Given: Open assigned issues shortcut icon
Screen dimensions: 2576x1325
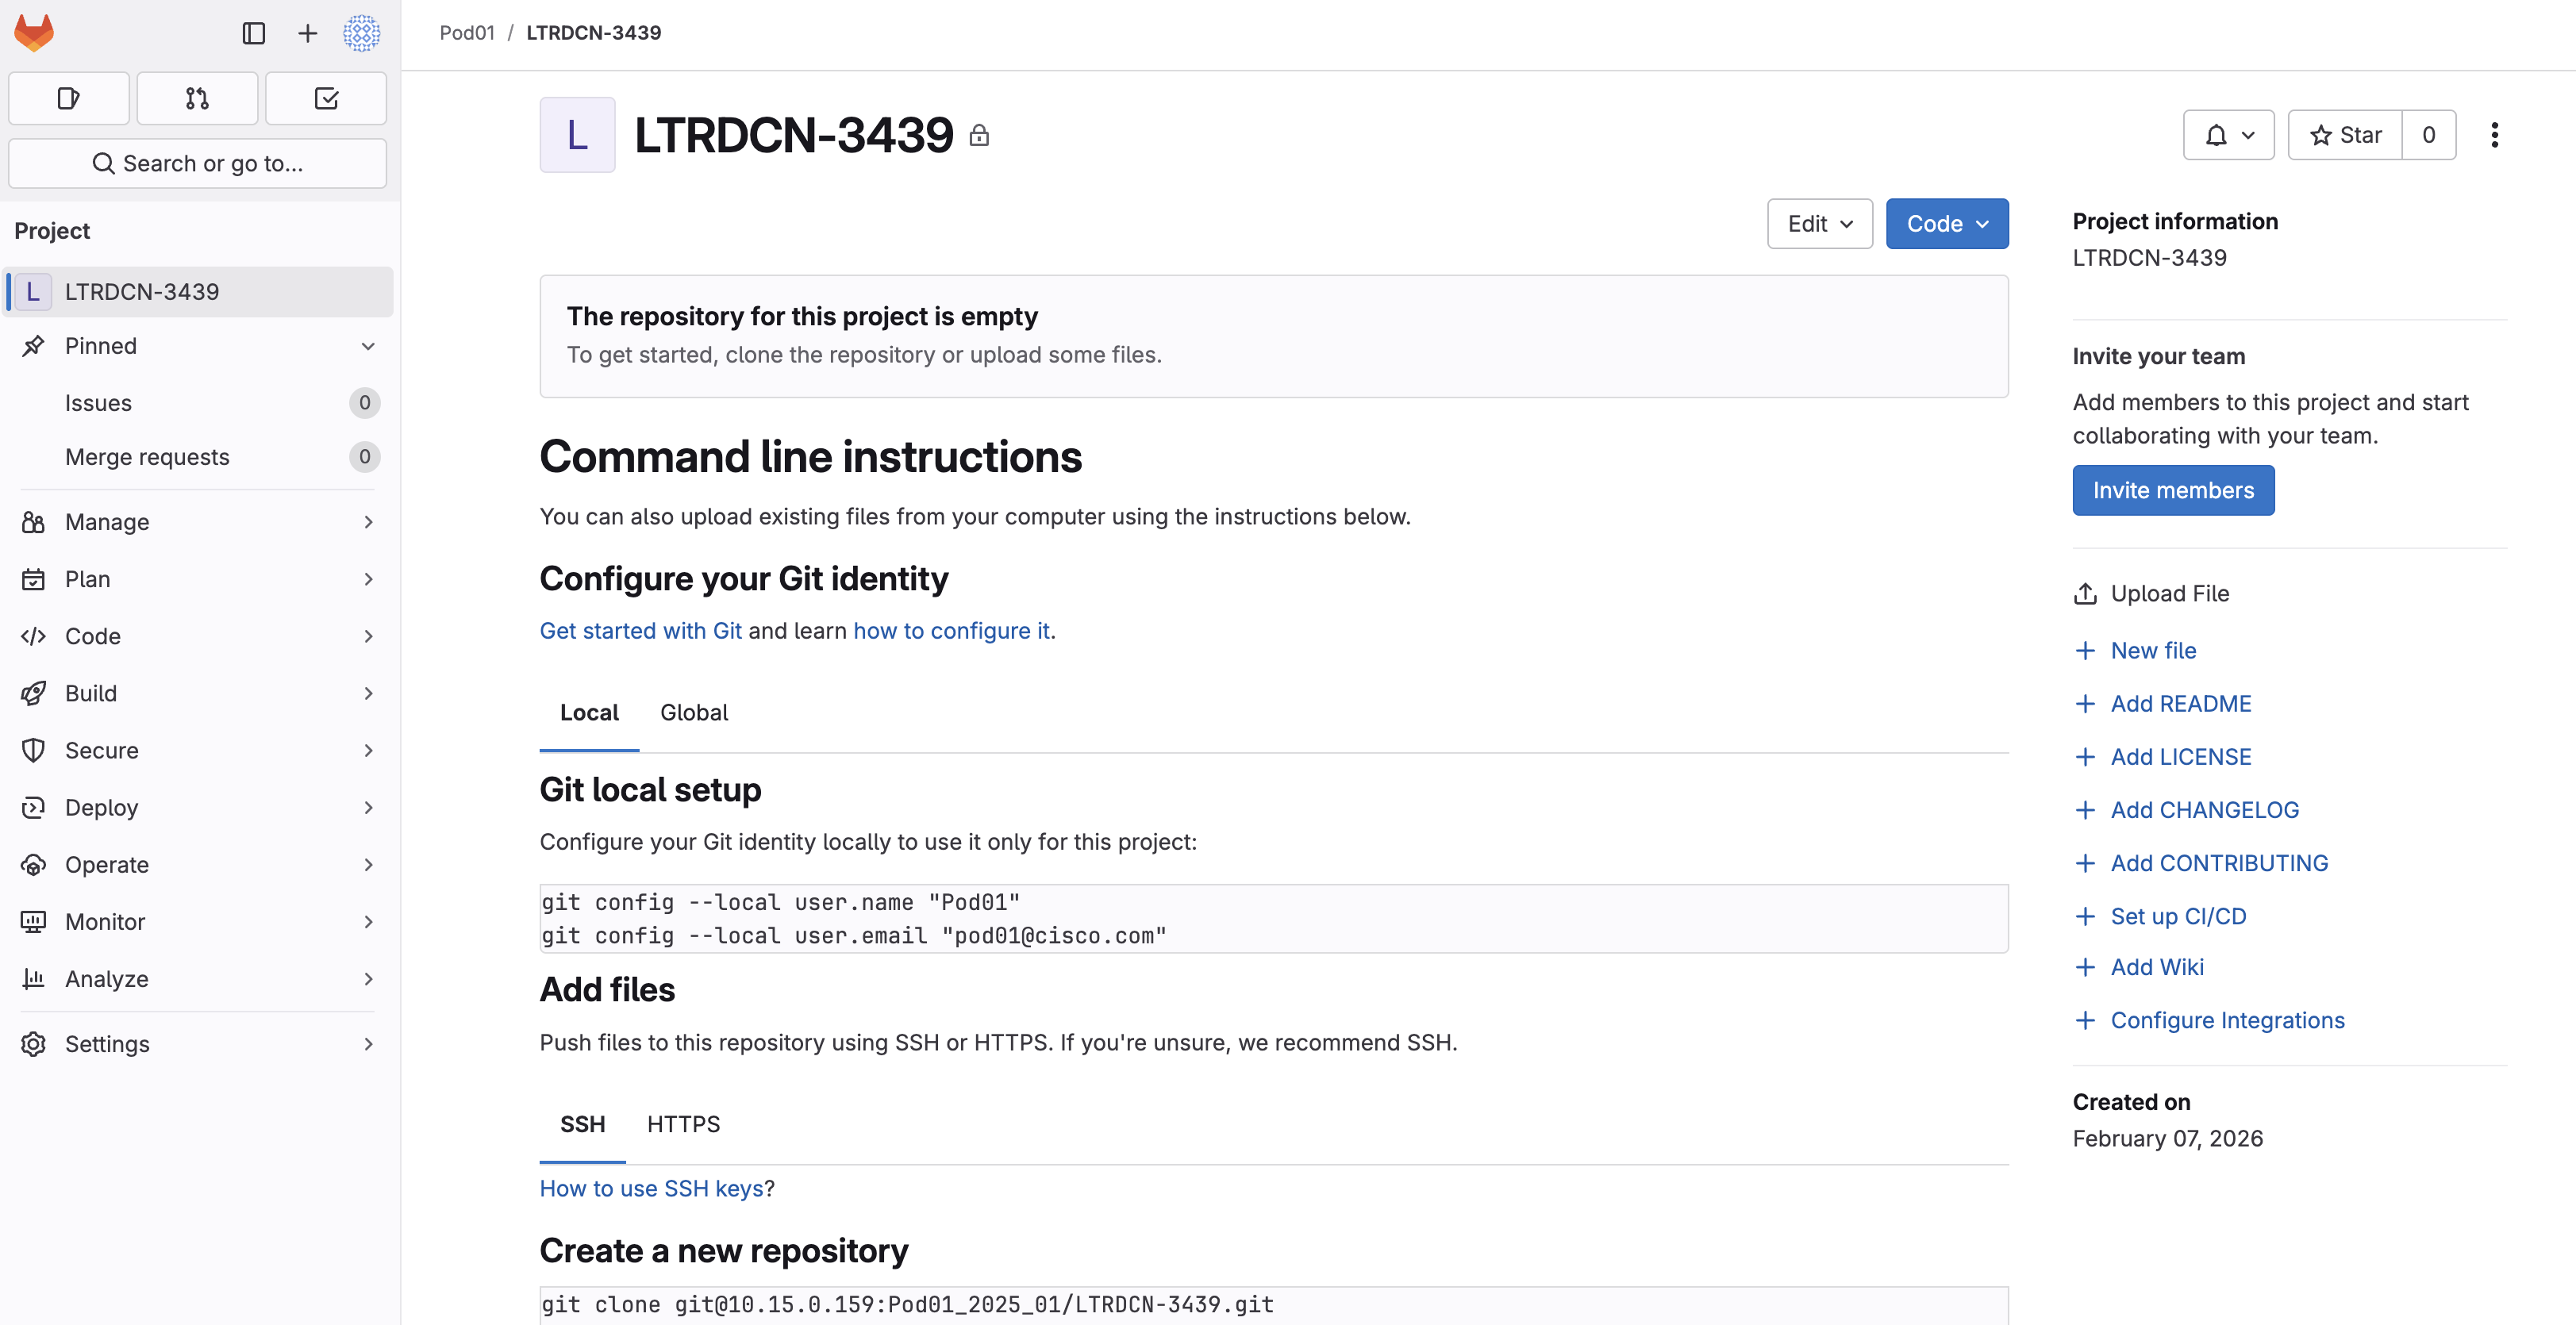Looking at the screenshot, I should [x=68, y=98].
